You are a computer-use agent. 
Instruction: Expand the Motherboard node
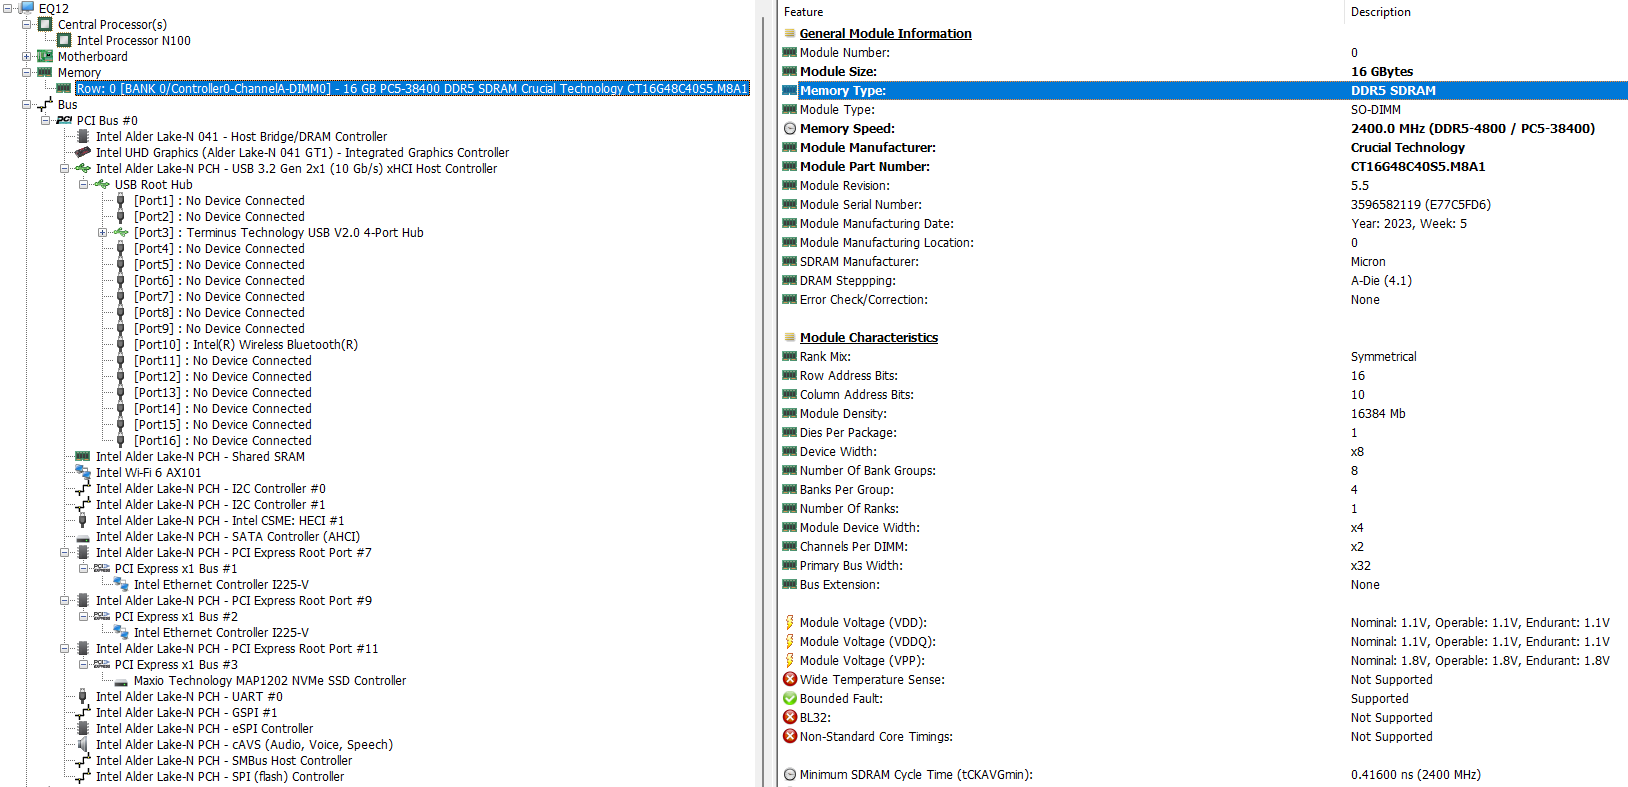[x=26, y=56]
